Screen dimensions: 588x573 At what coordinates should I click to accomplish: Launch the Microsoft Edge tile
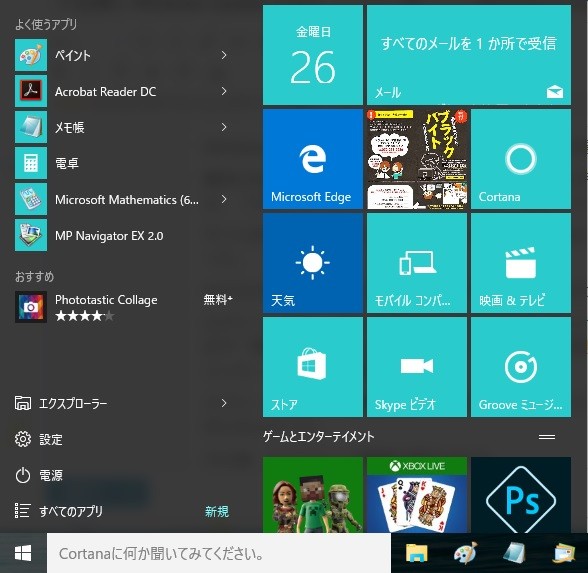(313, 159)
